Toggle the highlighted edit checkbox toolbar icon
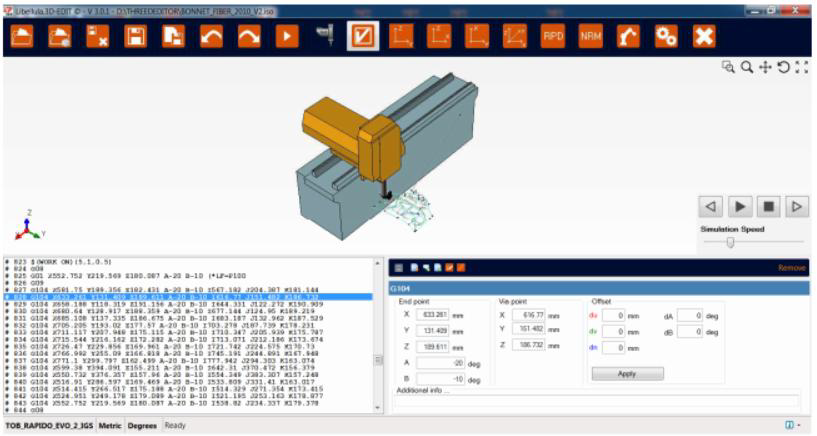This screenshot has width=817, height=436. point(362,36)
